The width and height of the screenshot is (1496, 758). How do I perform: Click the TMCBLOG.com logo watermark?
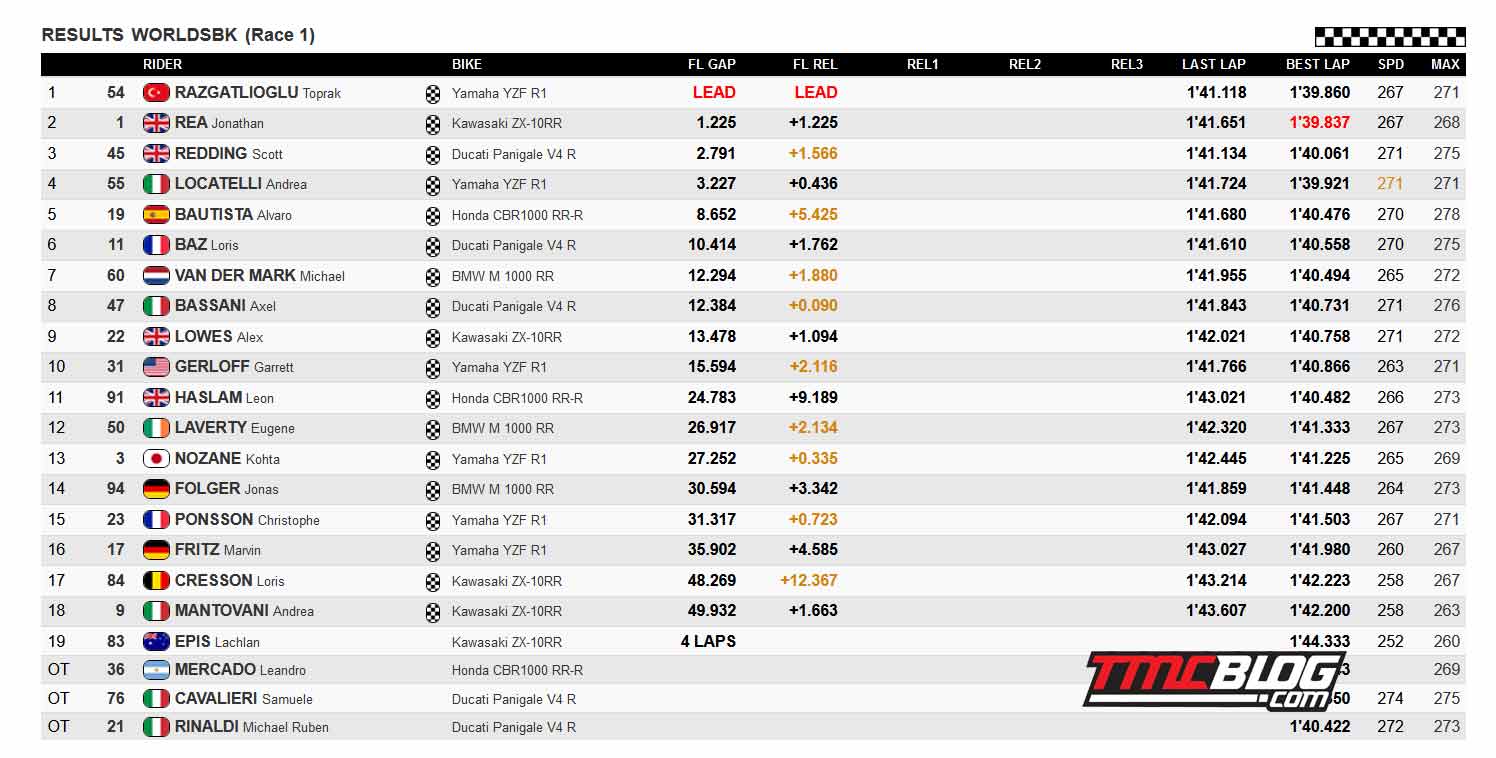1214,681
